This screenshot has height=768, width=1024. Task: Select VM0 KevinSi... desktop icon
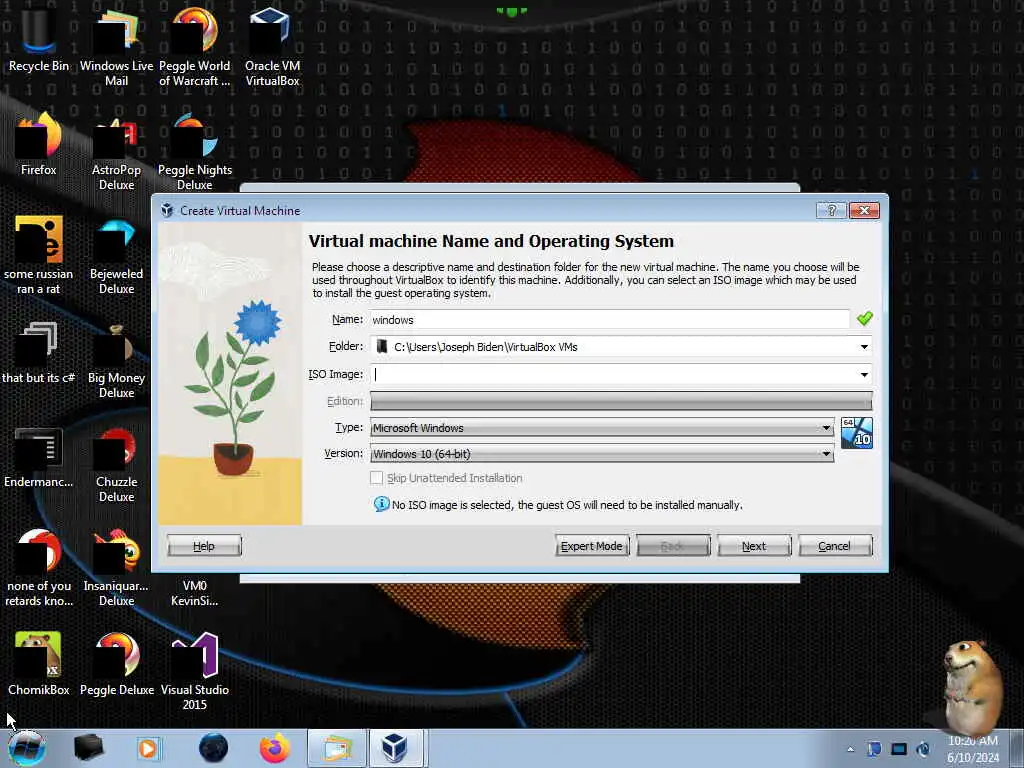(x=195, y=593)
